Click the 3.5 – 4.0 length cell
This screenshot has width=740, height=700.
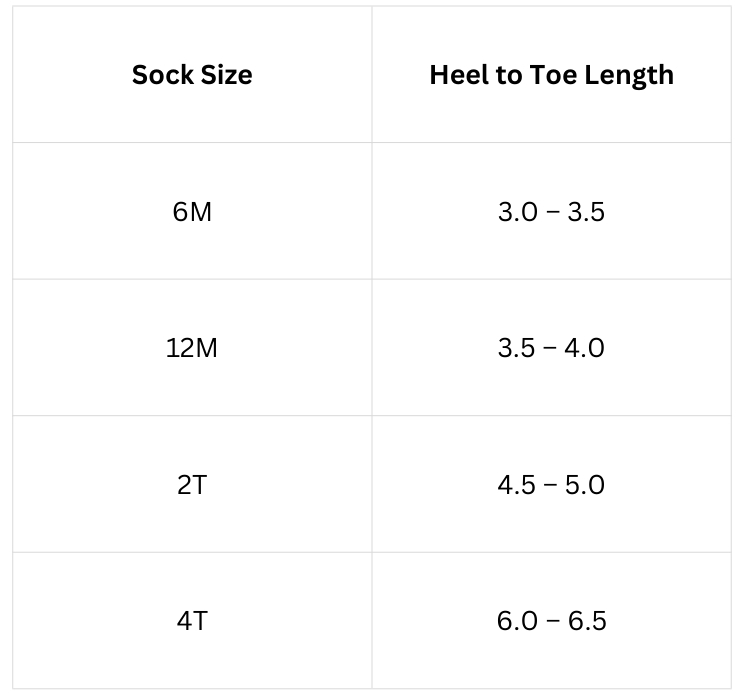(551, 348)
